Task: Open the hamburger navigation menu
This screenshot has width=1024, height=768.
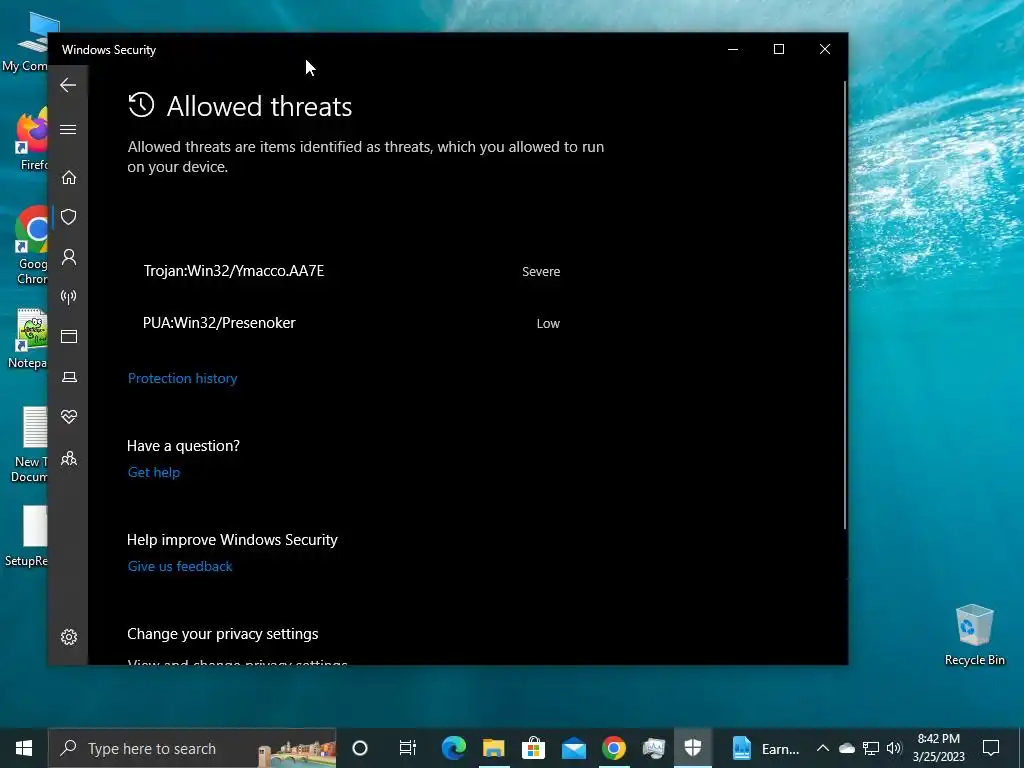Action: 68,129
